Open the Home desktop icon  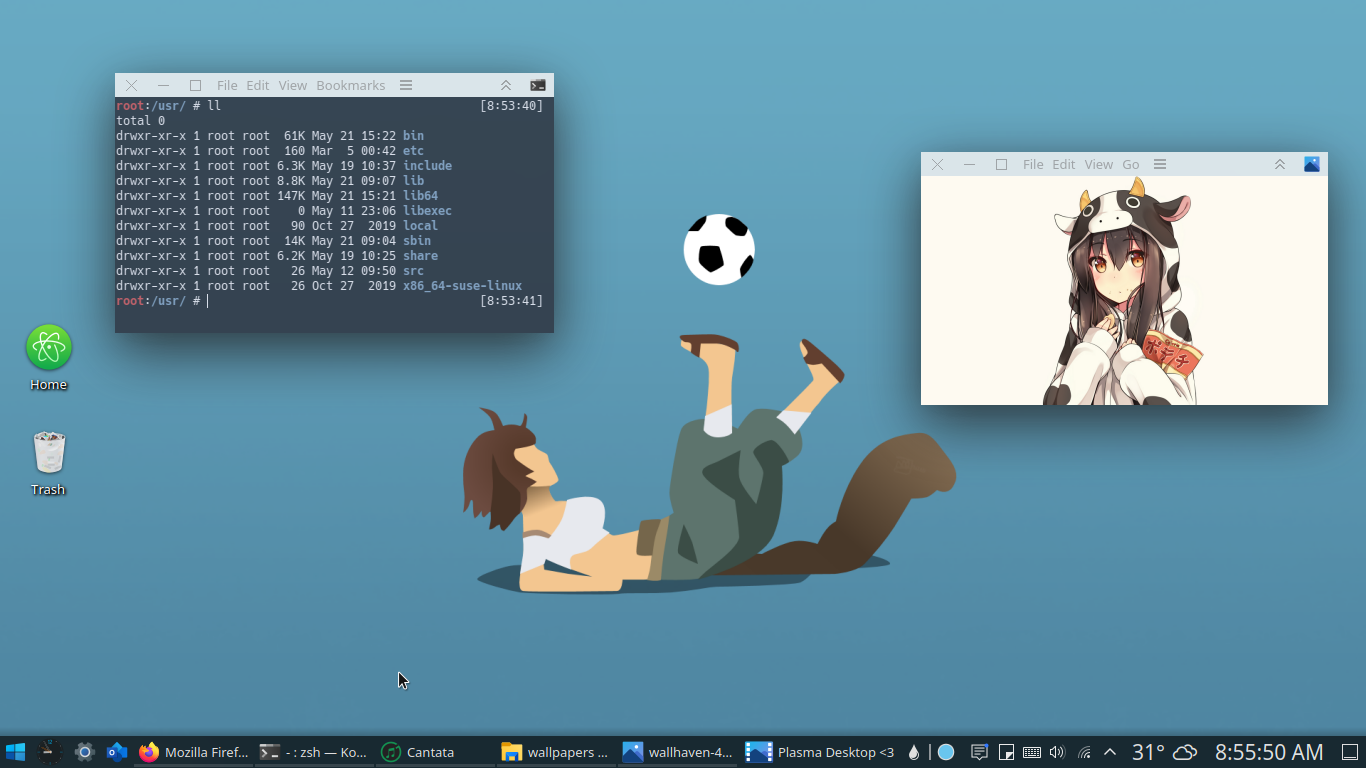(48, 358)
